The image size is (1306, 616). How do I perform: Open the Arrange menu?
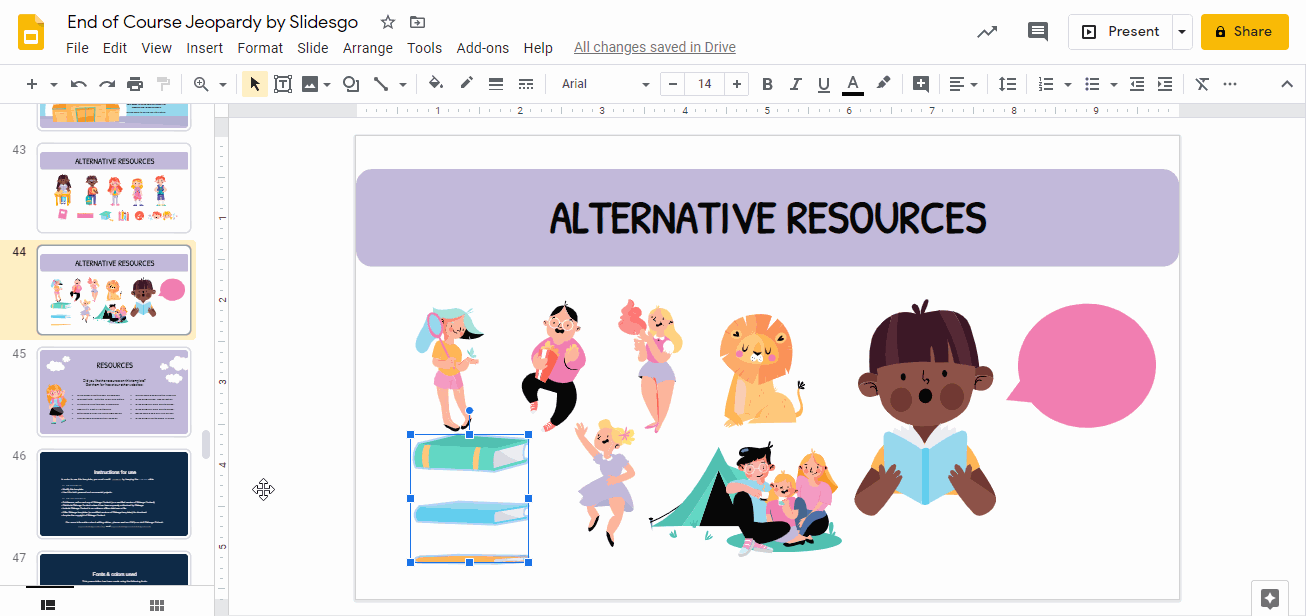(x=368, y=48)
